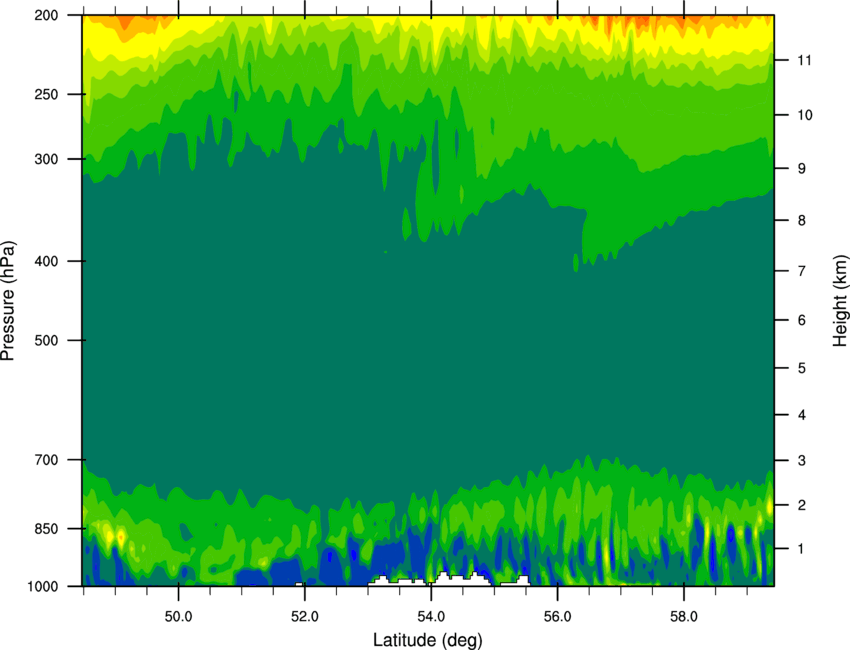850x650 pixels.
Task: Click the 4 km height label
Action: 802,415
